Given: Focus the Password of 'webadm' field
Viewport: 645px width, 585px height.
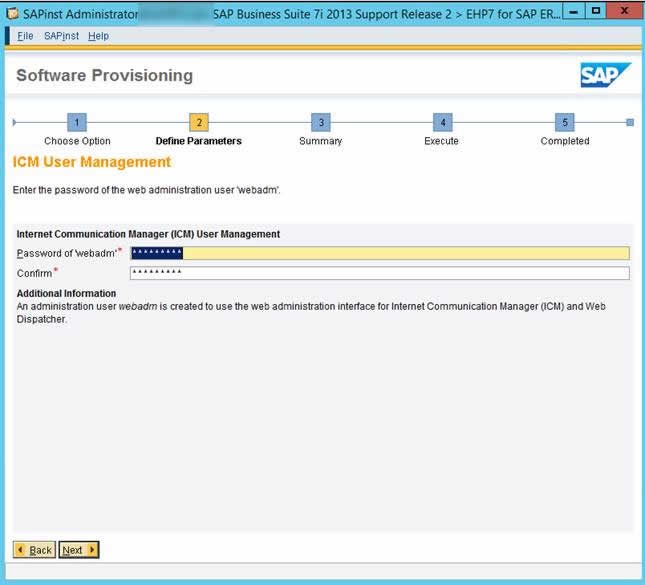Looking at the screenshot, I should [x=380, y=253].
